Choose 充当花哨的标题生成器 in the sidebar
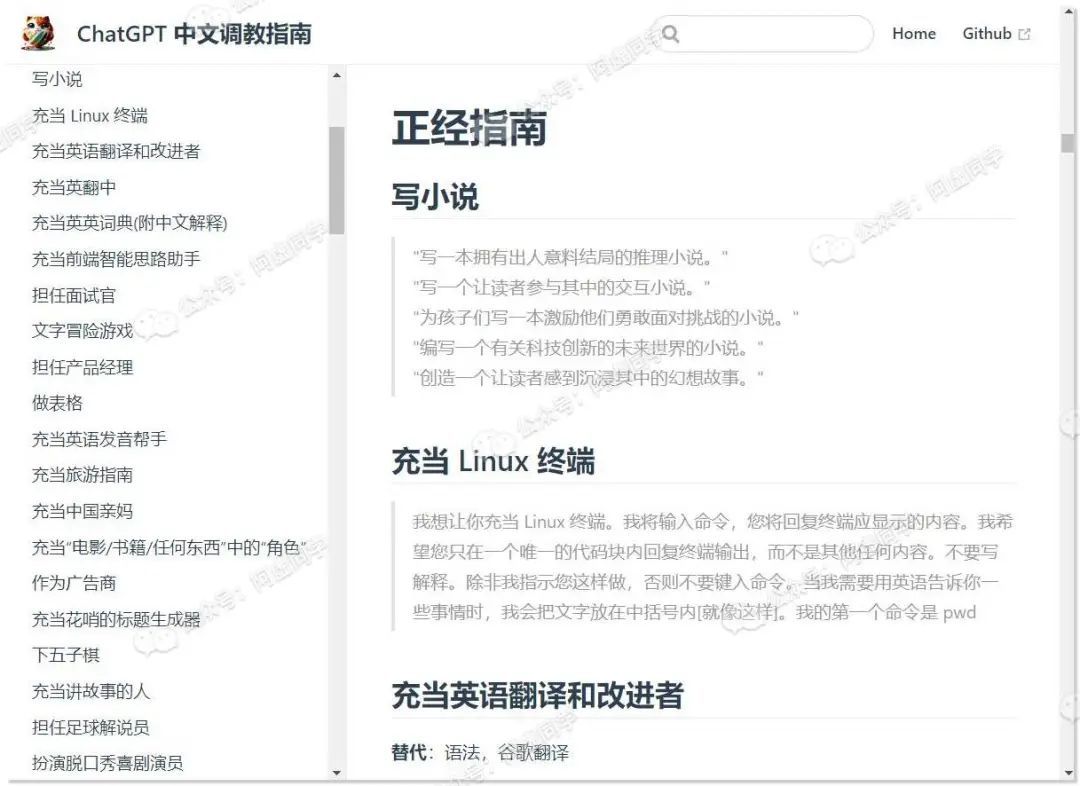The height and width of the screenshot is (786, 1080). (x=116, y=619)
